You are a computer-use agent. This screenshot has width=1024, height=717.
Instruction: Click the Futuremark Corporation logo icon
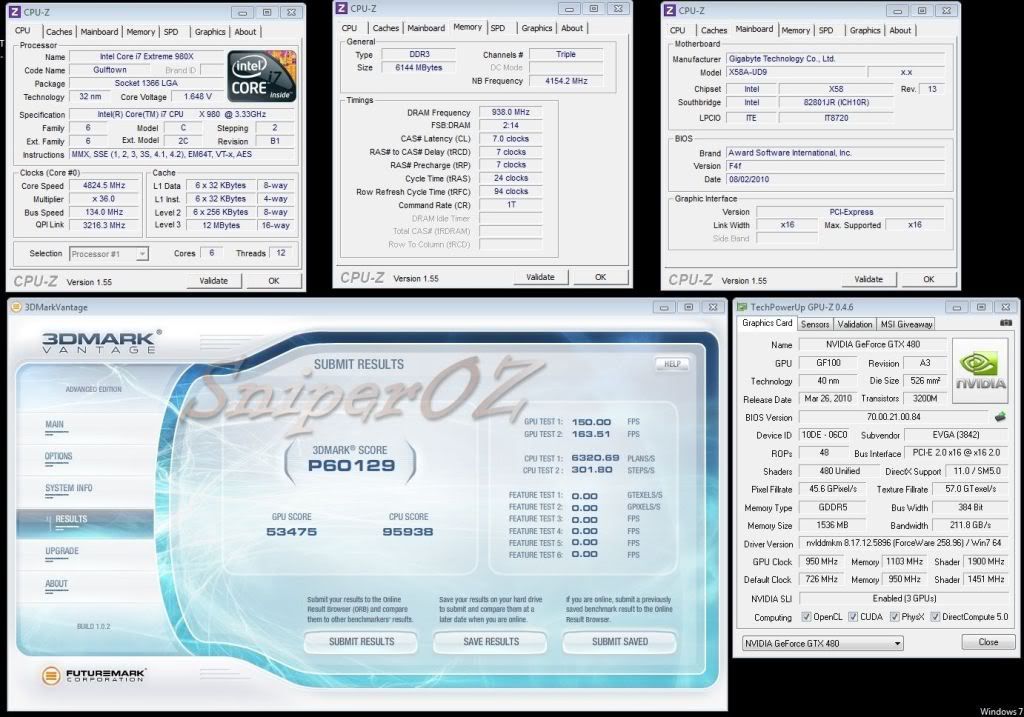pyautogui.click(x=51, y=676)
